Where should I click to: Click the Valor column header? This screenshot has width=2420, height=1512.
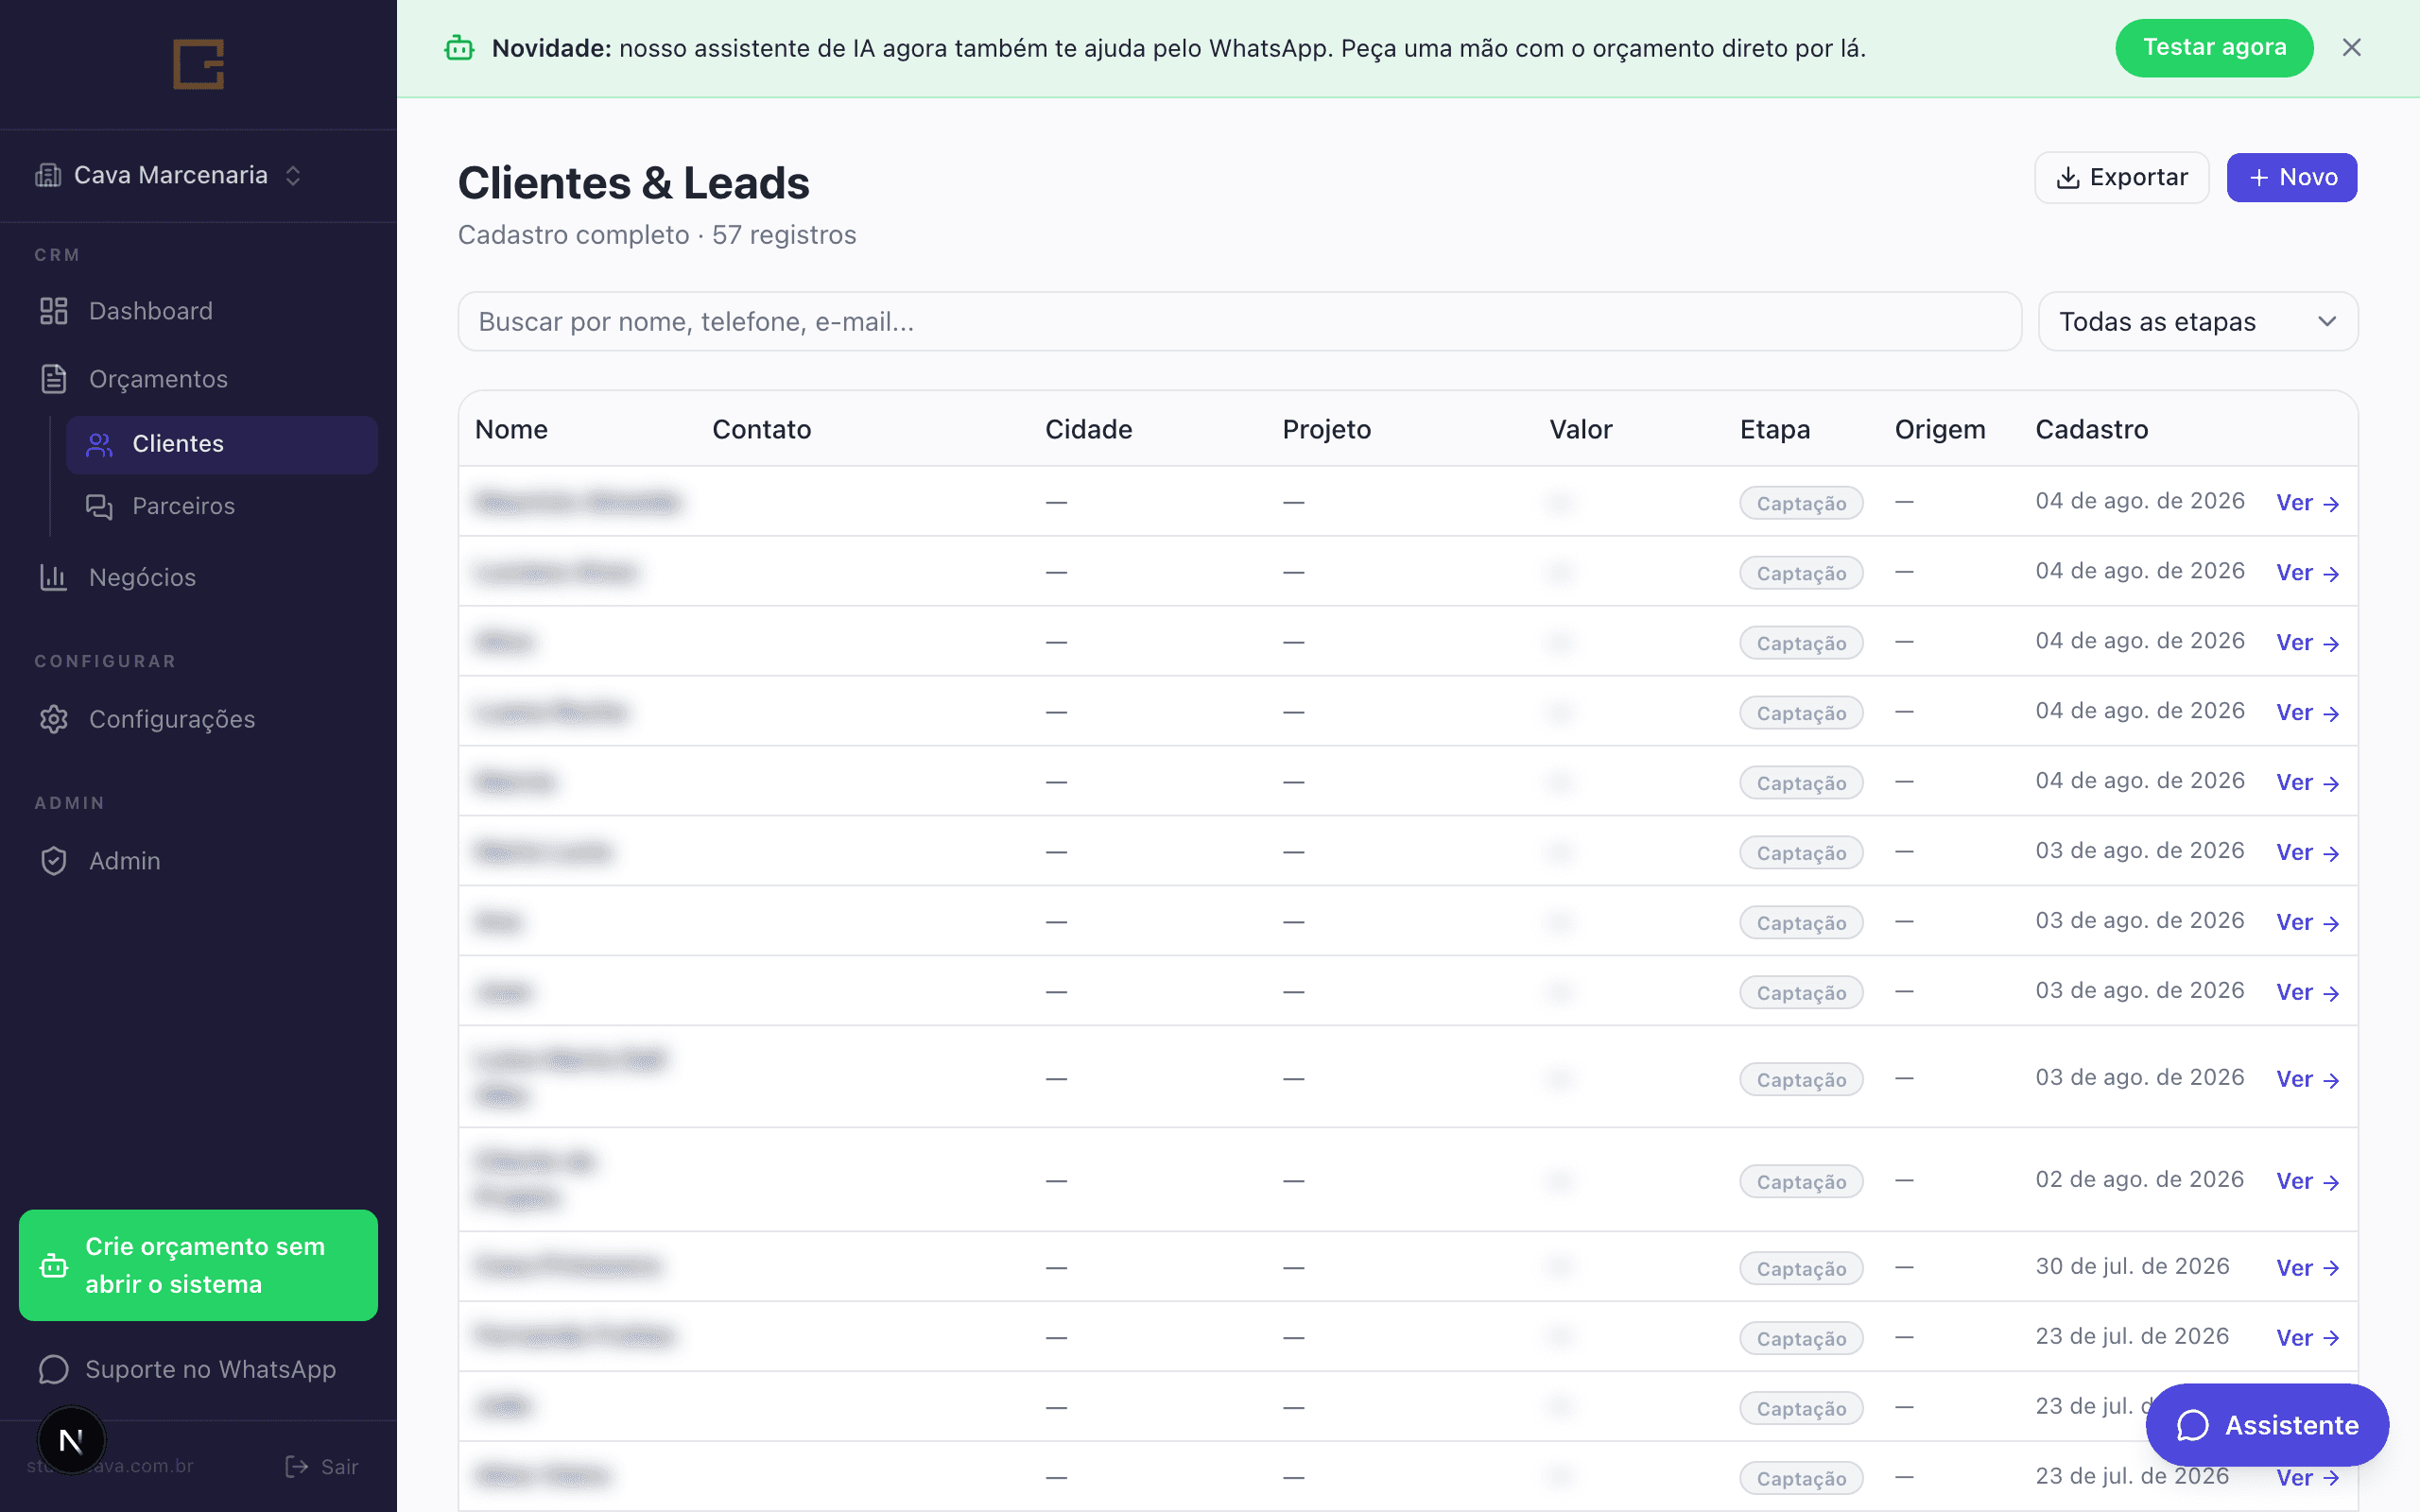click(1581, 430)
